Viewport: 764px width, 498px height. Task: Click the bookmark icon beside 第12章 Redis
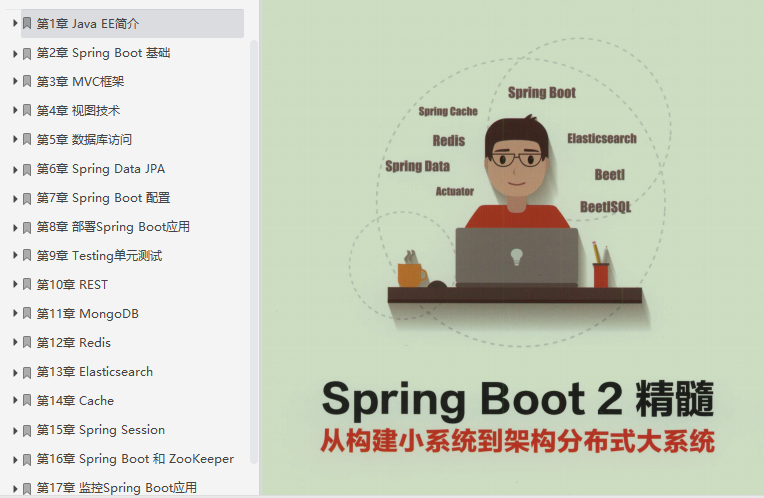click(x=27, y=343)
